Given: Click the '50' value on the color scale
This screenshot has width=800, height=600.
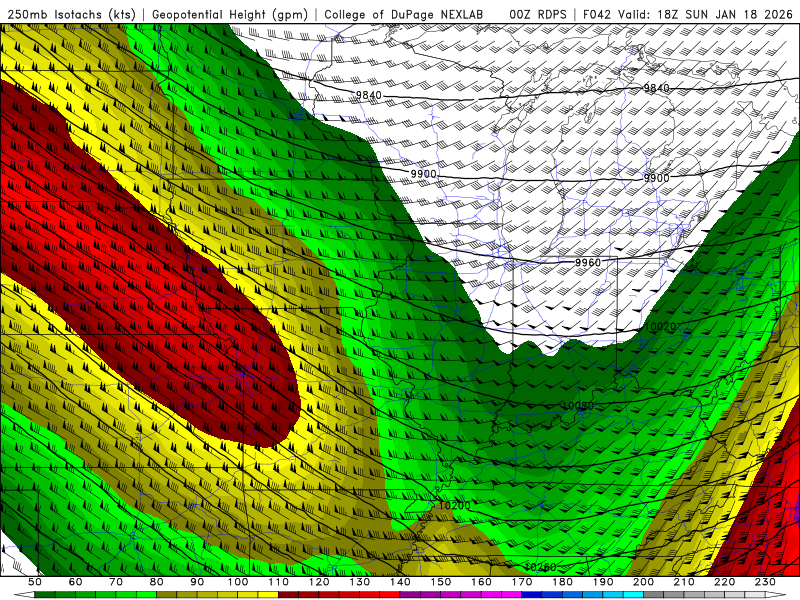Looking at the screenshot, I should coord(35,582).
